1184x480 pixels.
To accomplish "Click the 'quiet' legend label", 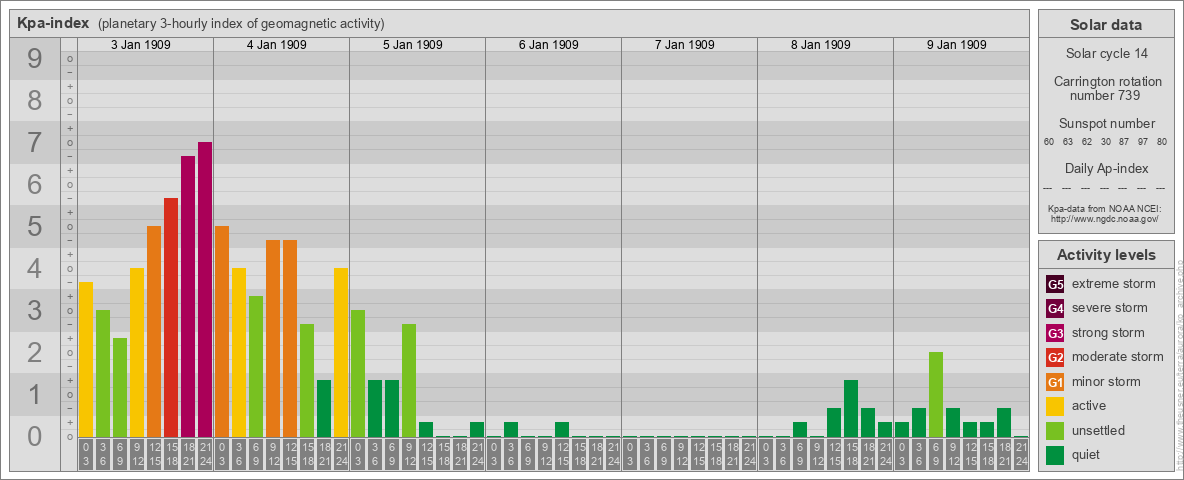I will click(x=1086, y=454).
